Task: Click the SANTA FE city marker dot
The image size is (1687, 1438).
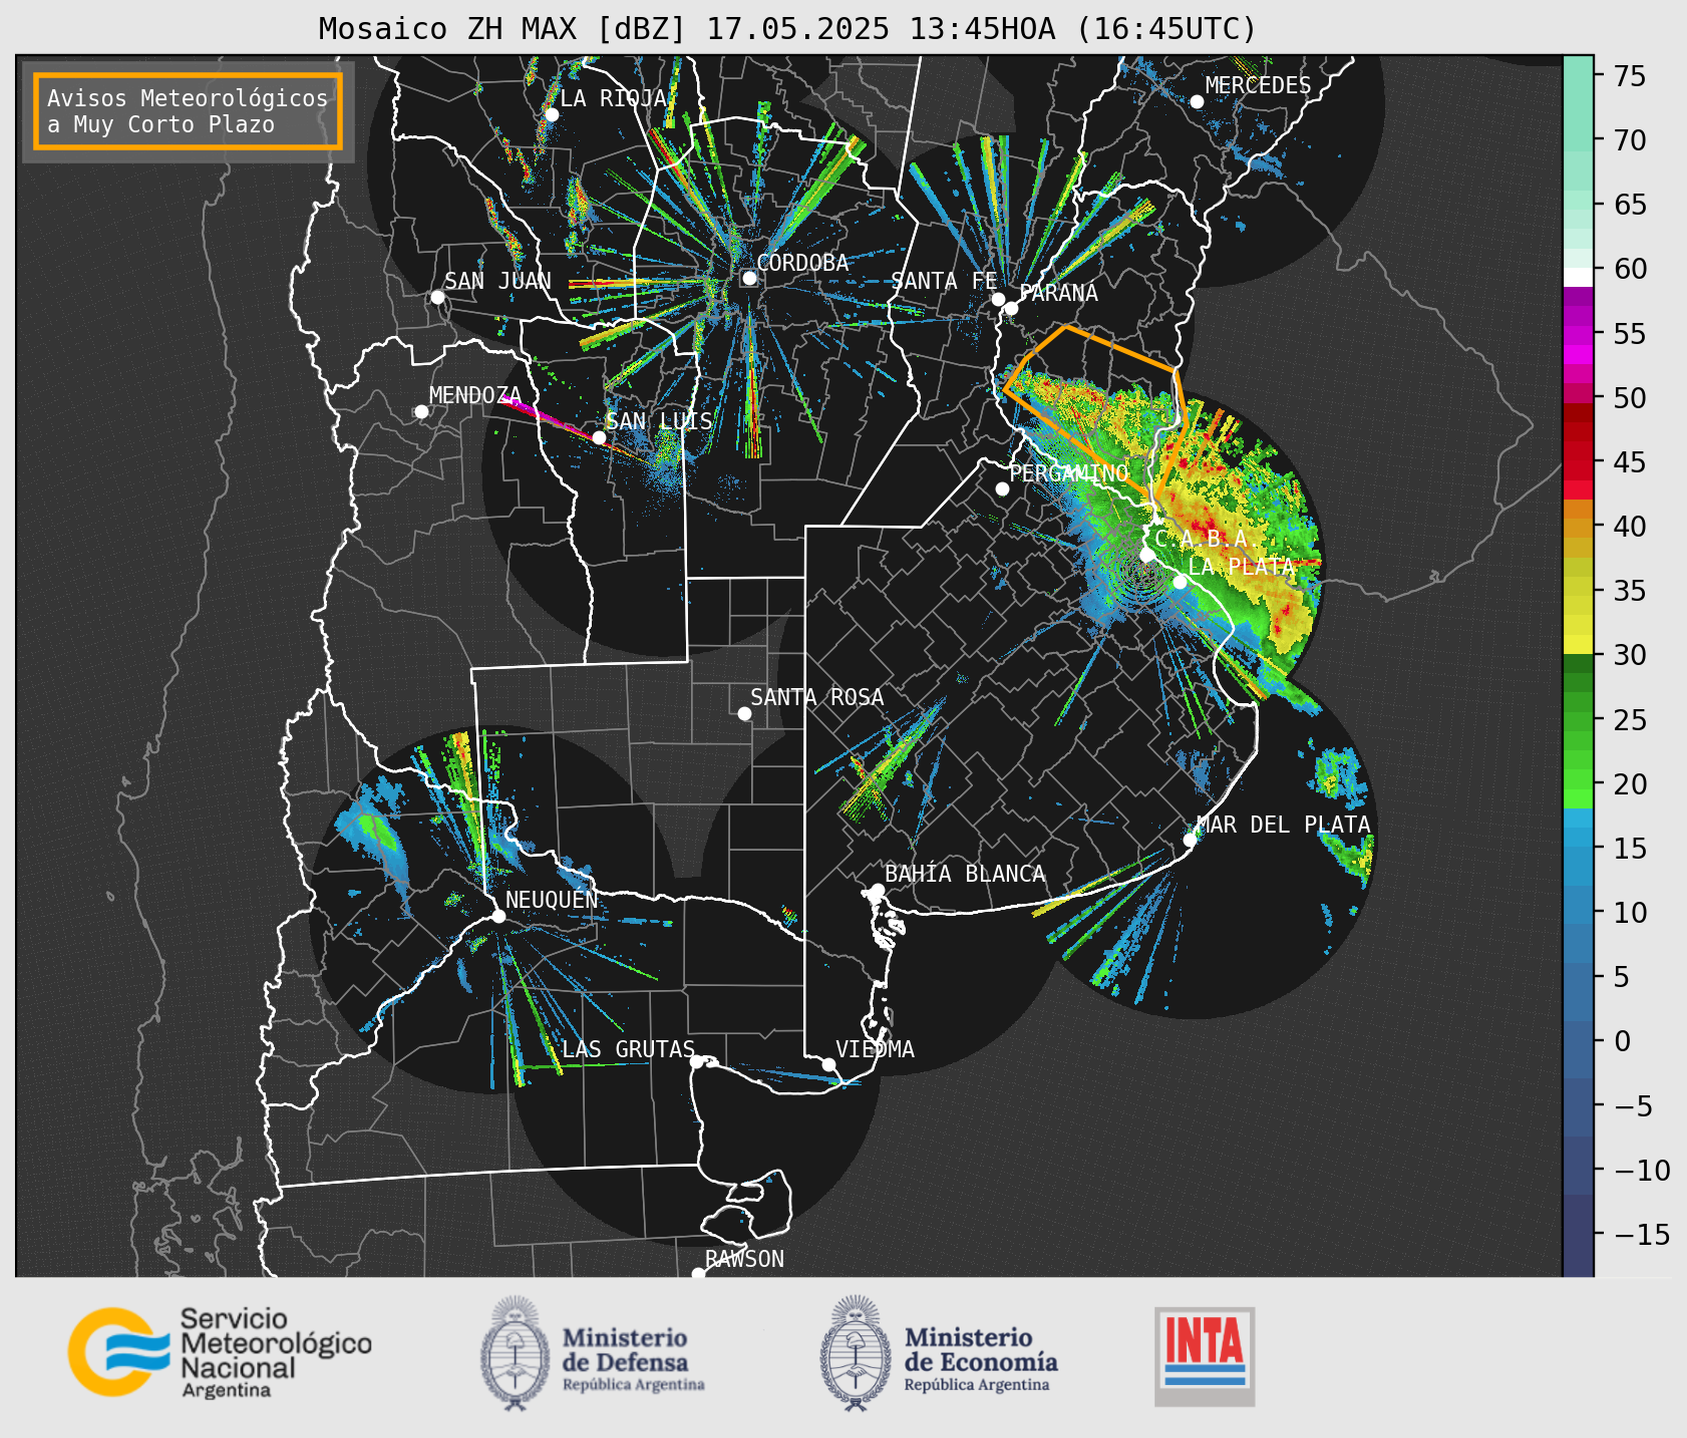Action: click(998, 299)
